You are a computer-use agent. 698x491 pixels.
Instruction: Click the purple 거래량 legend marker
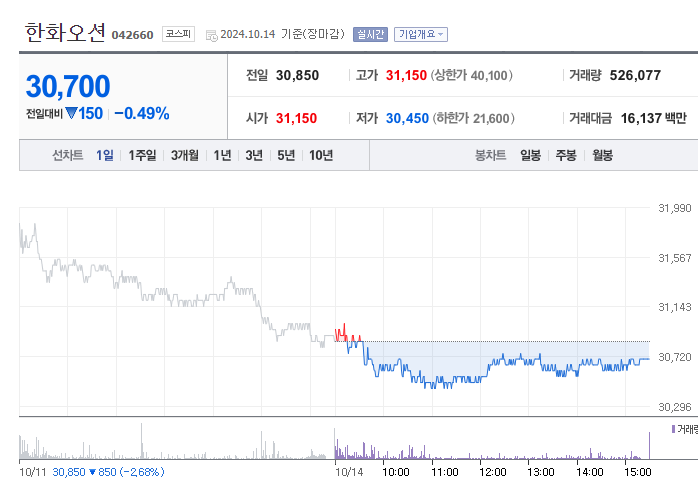click(673, 429)
